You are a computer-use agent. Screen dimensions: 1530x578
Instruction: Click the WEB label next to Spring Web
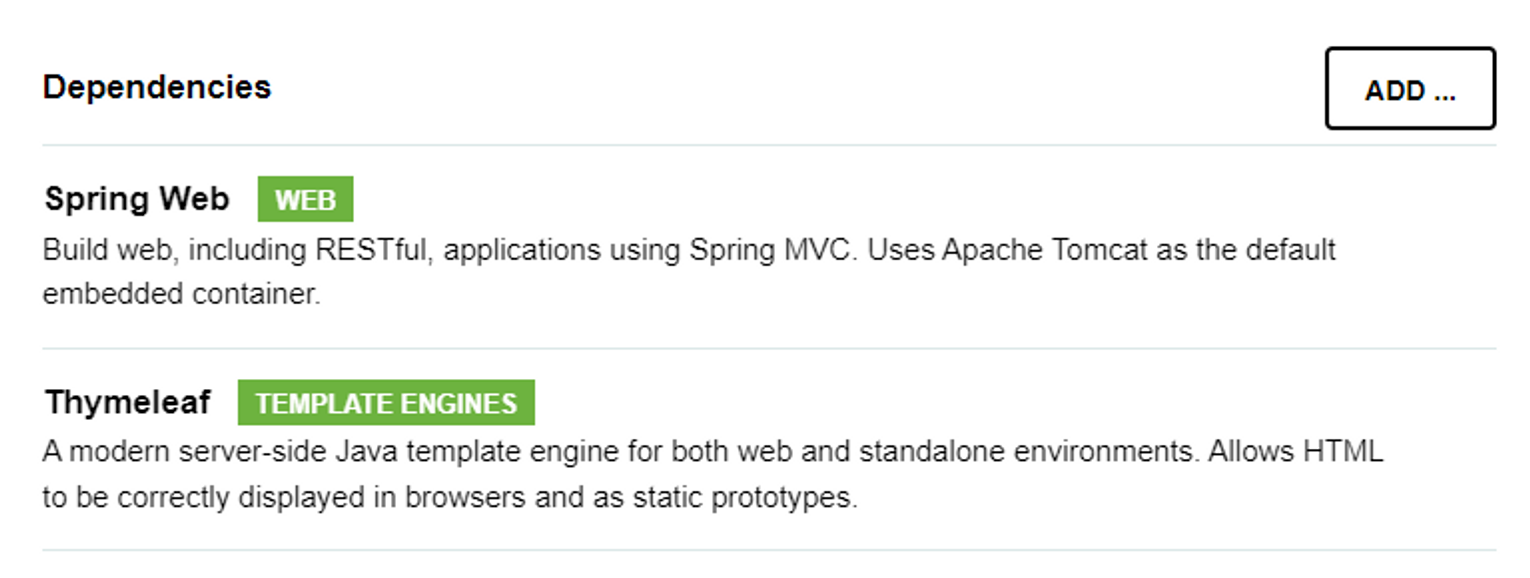tap(306, 198)
